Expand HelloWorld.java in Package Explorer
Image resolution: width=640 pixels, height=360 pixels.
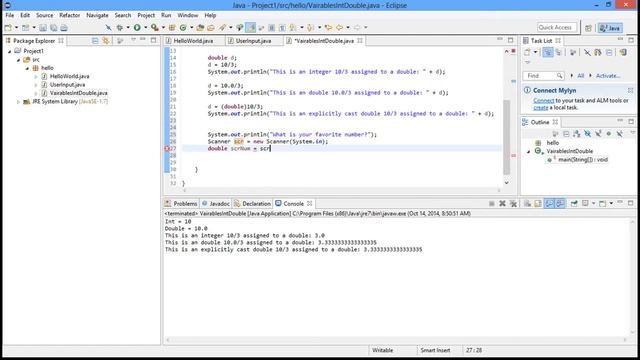36,76
